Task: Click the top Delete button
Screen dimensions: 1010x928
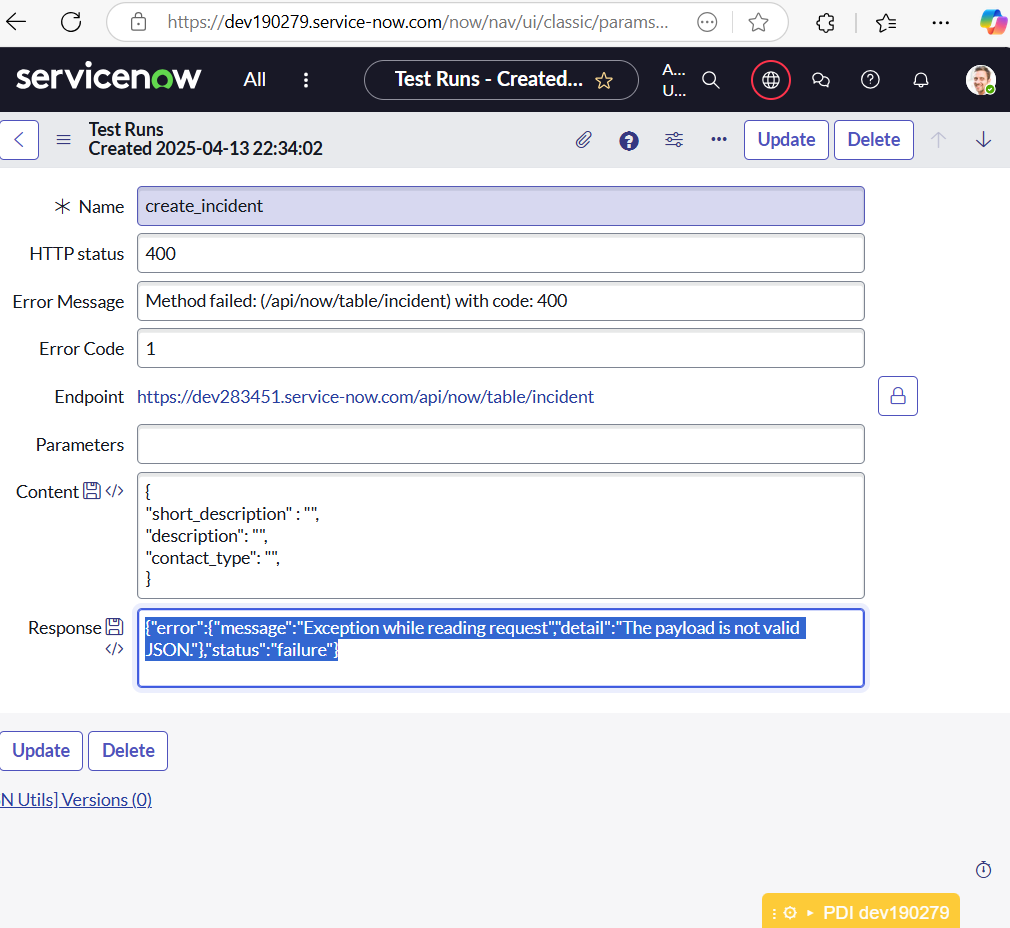Action: (x=873, y=140)
